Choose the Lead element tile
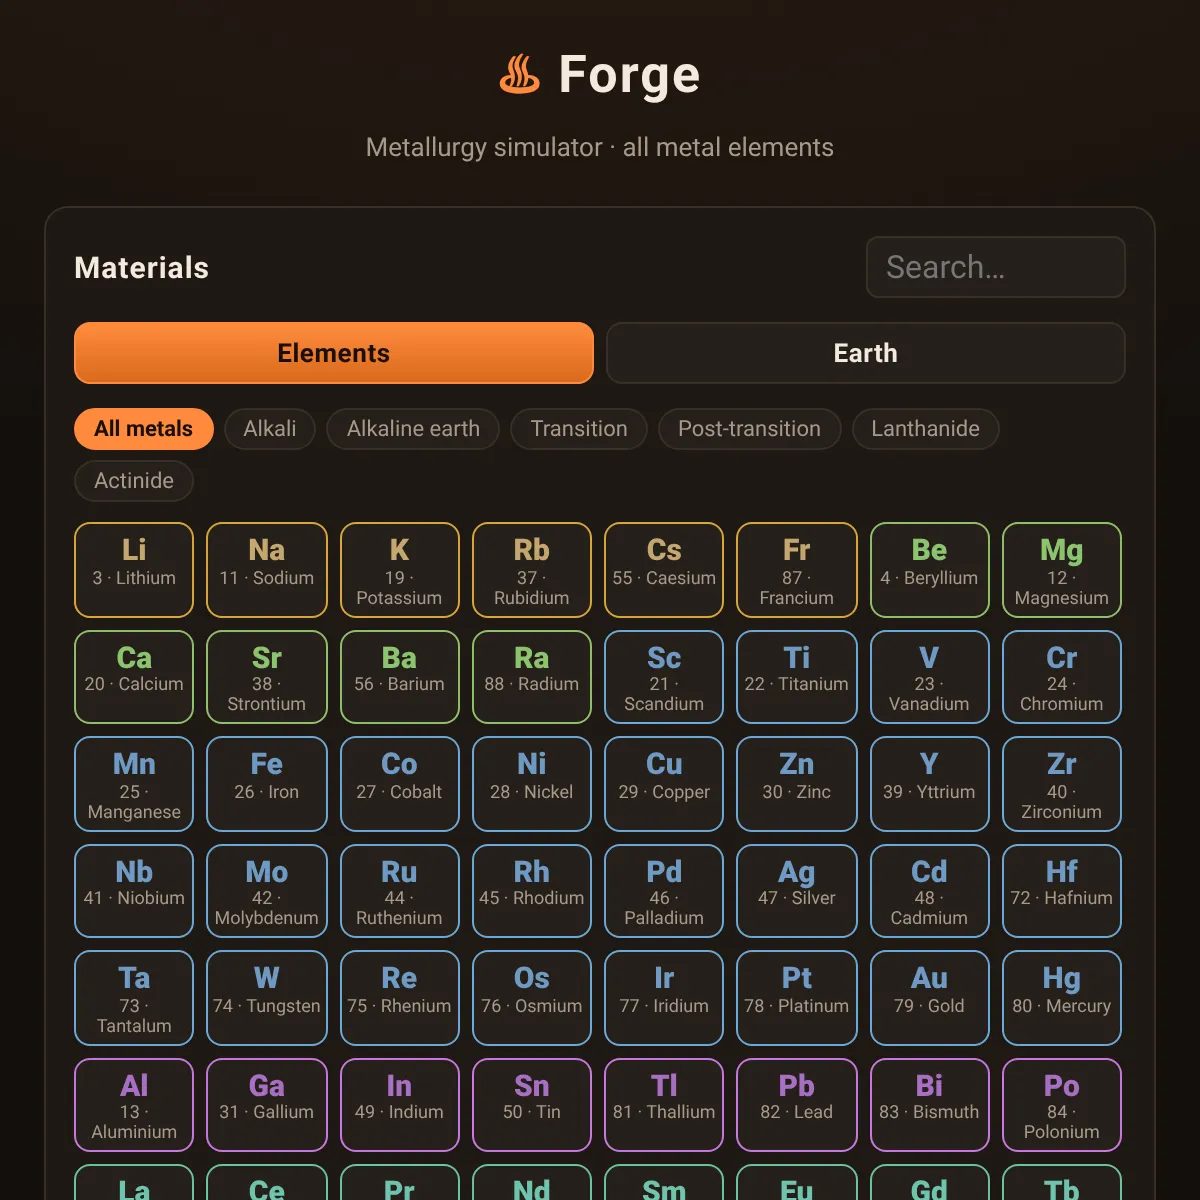 click(797, 1105)
